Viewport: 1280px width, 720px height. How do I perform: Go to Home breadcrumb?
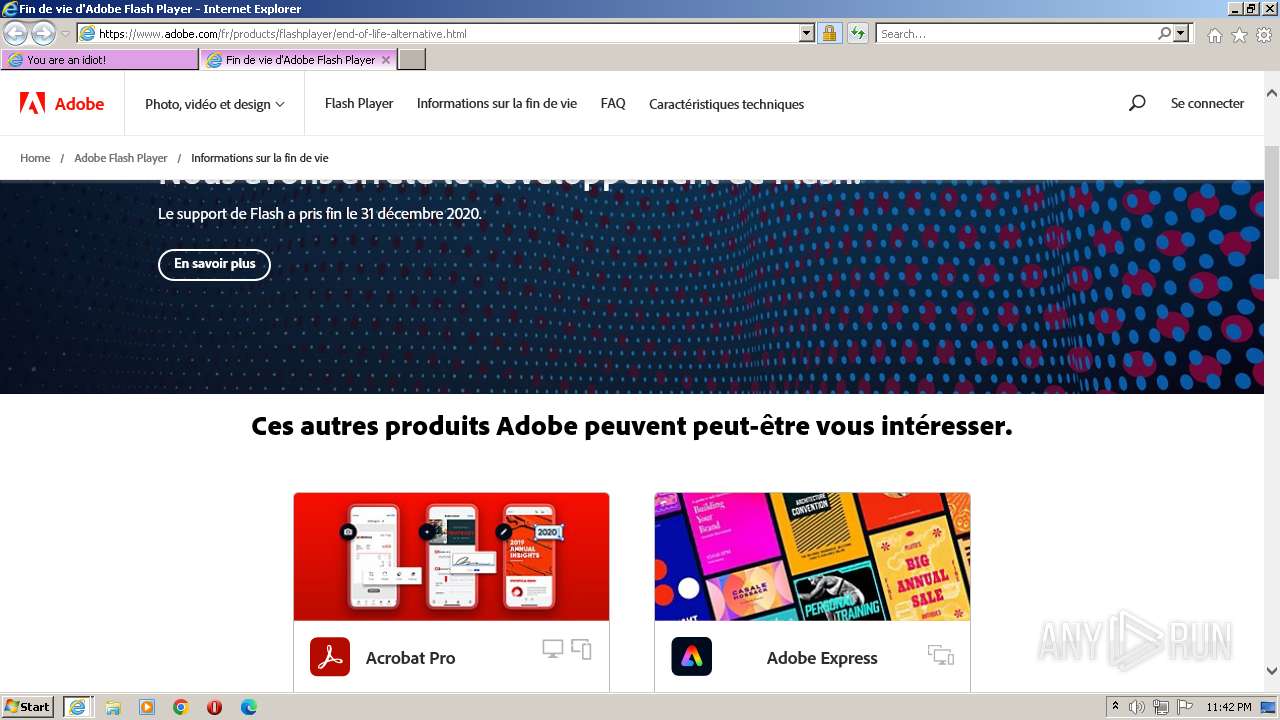click(35, 158)
